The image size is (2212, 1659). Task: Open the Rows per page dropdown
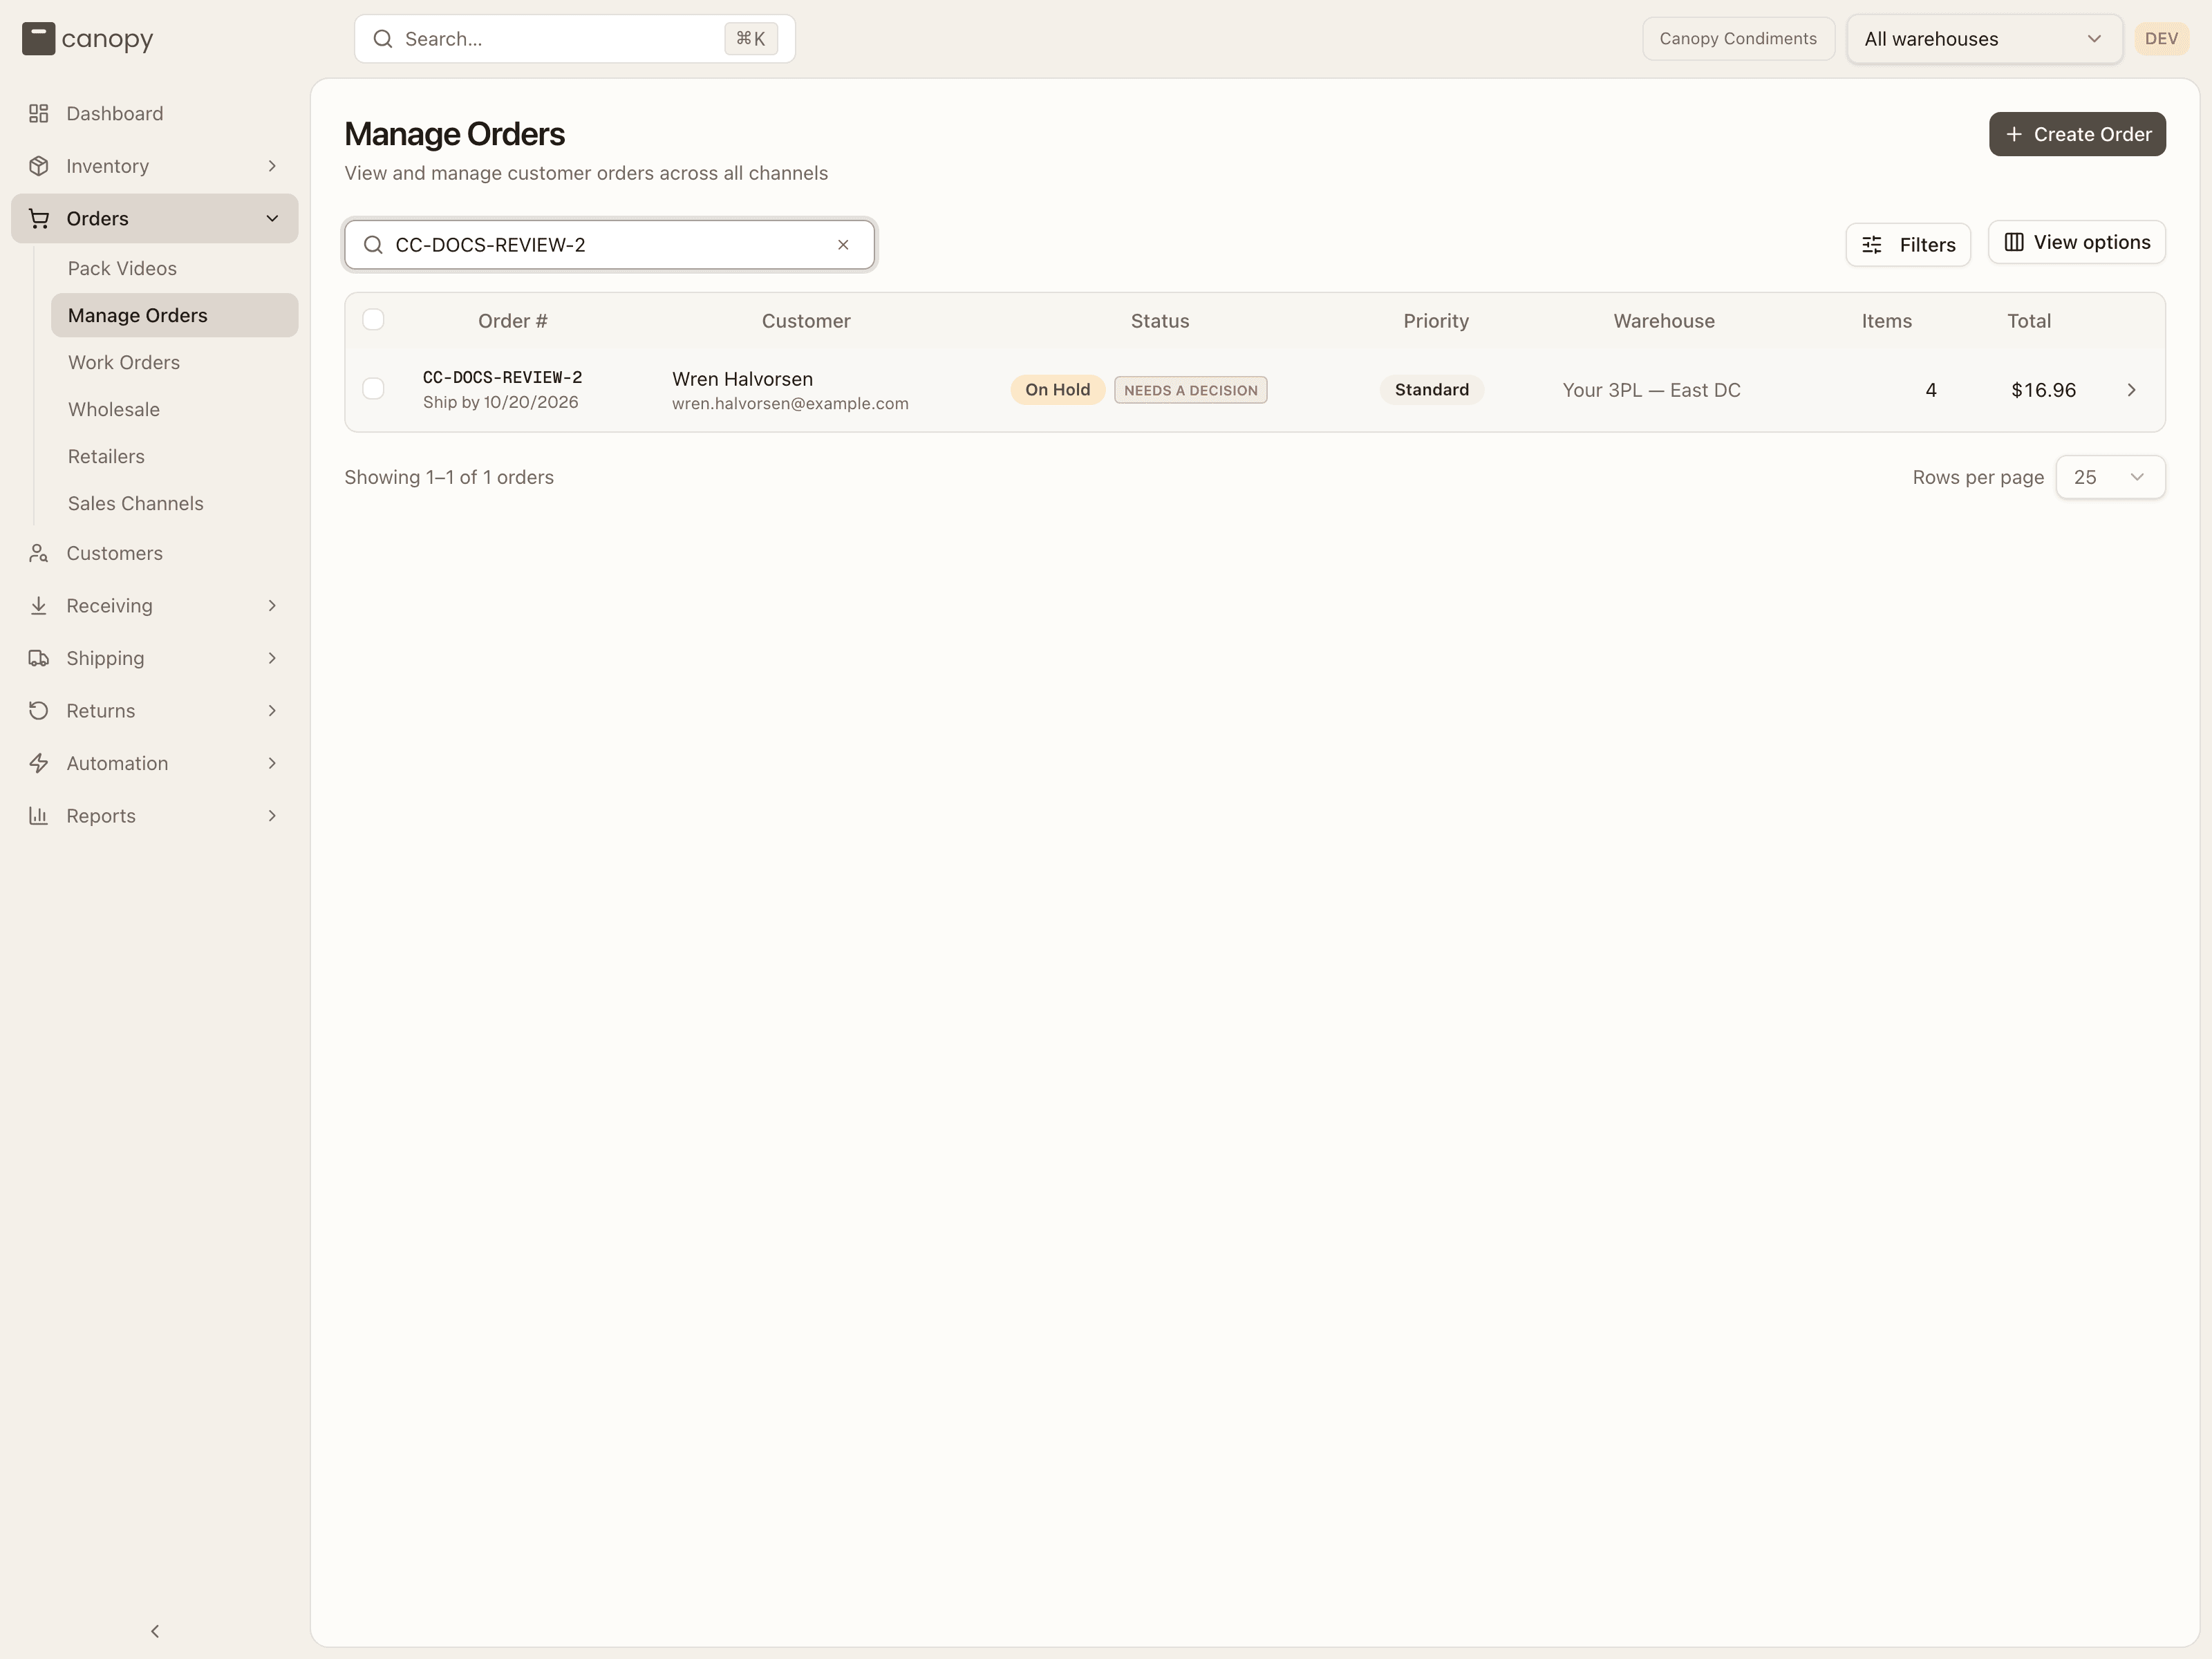click(2110, 477)
